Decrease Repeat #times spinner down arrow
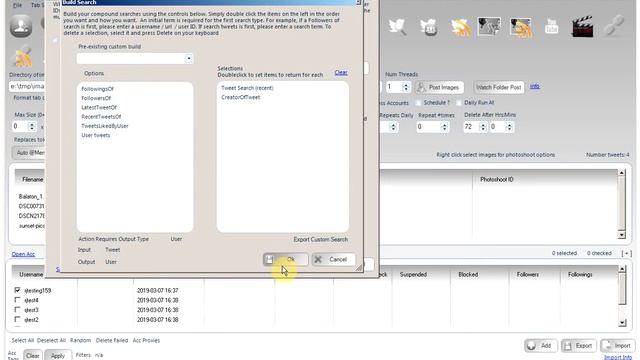Screen dimensions: 640x360 coord(444,129)
